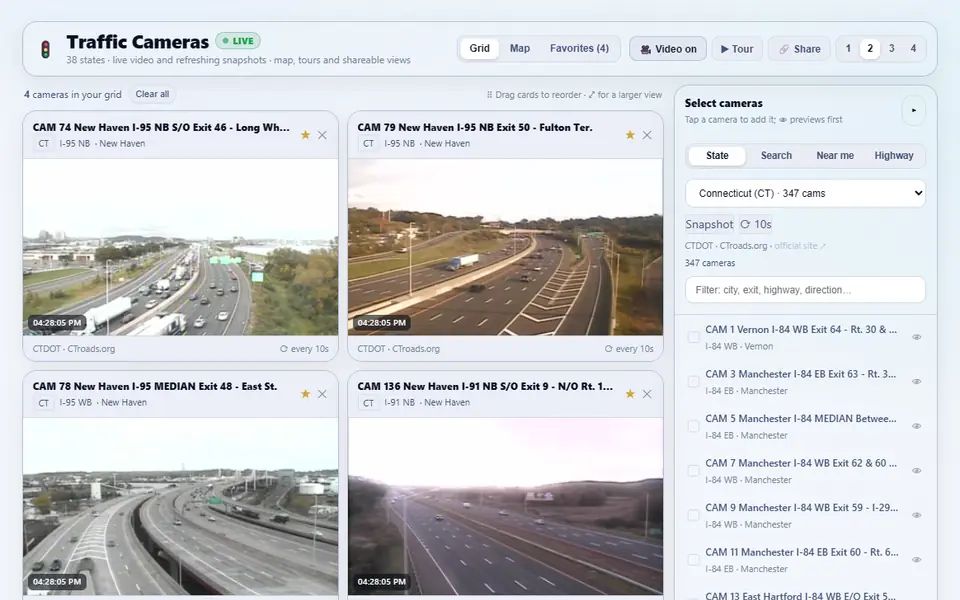This screenshot has height=600, width=960.
Task: Click the traffic light logo icon
Action: coord(45,50)
